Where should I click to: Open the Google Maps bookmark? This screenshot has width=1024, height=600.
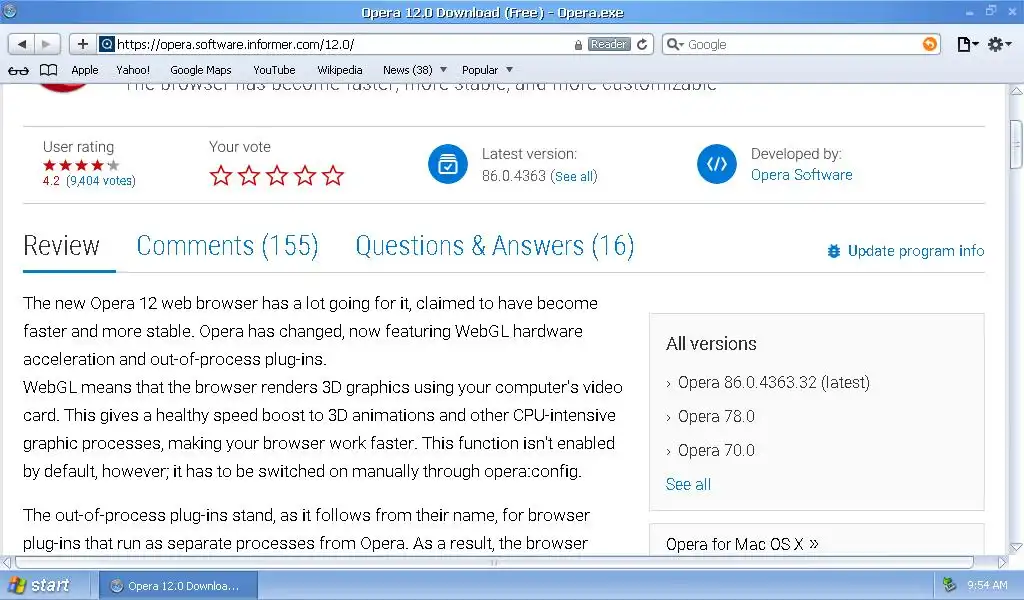200,70
